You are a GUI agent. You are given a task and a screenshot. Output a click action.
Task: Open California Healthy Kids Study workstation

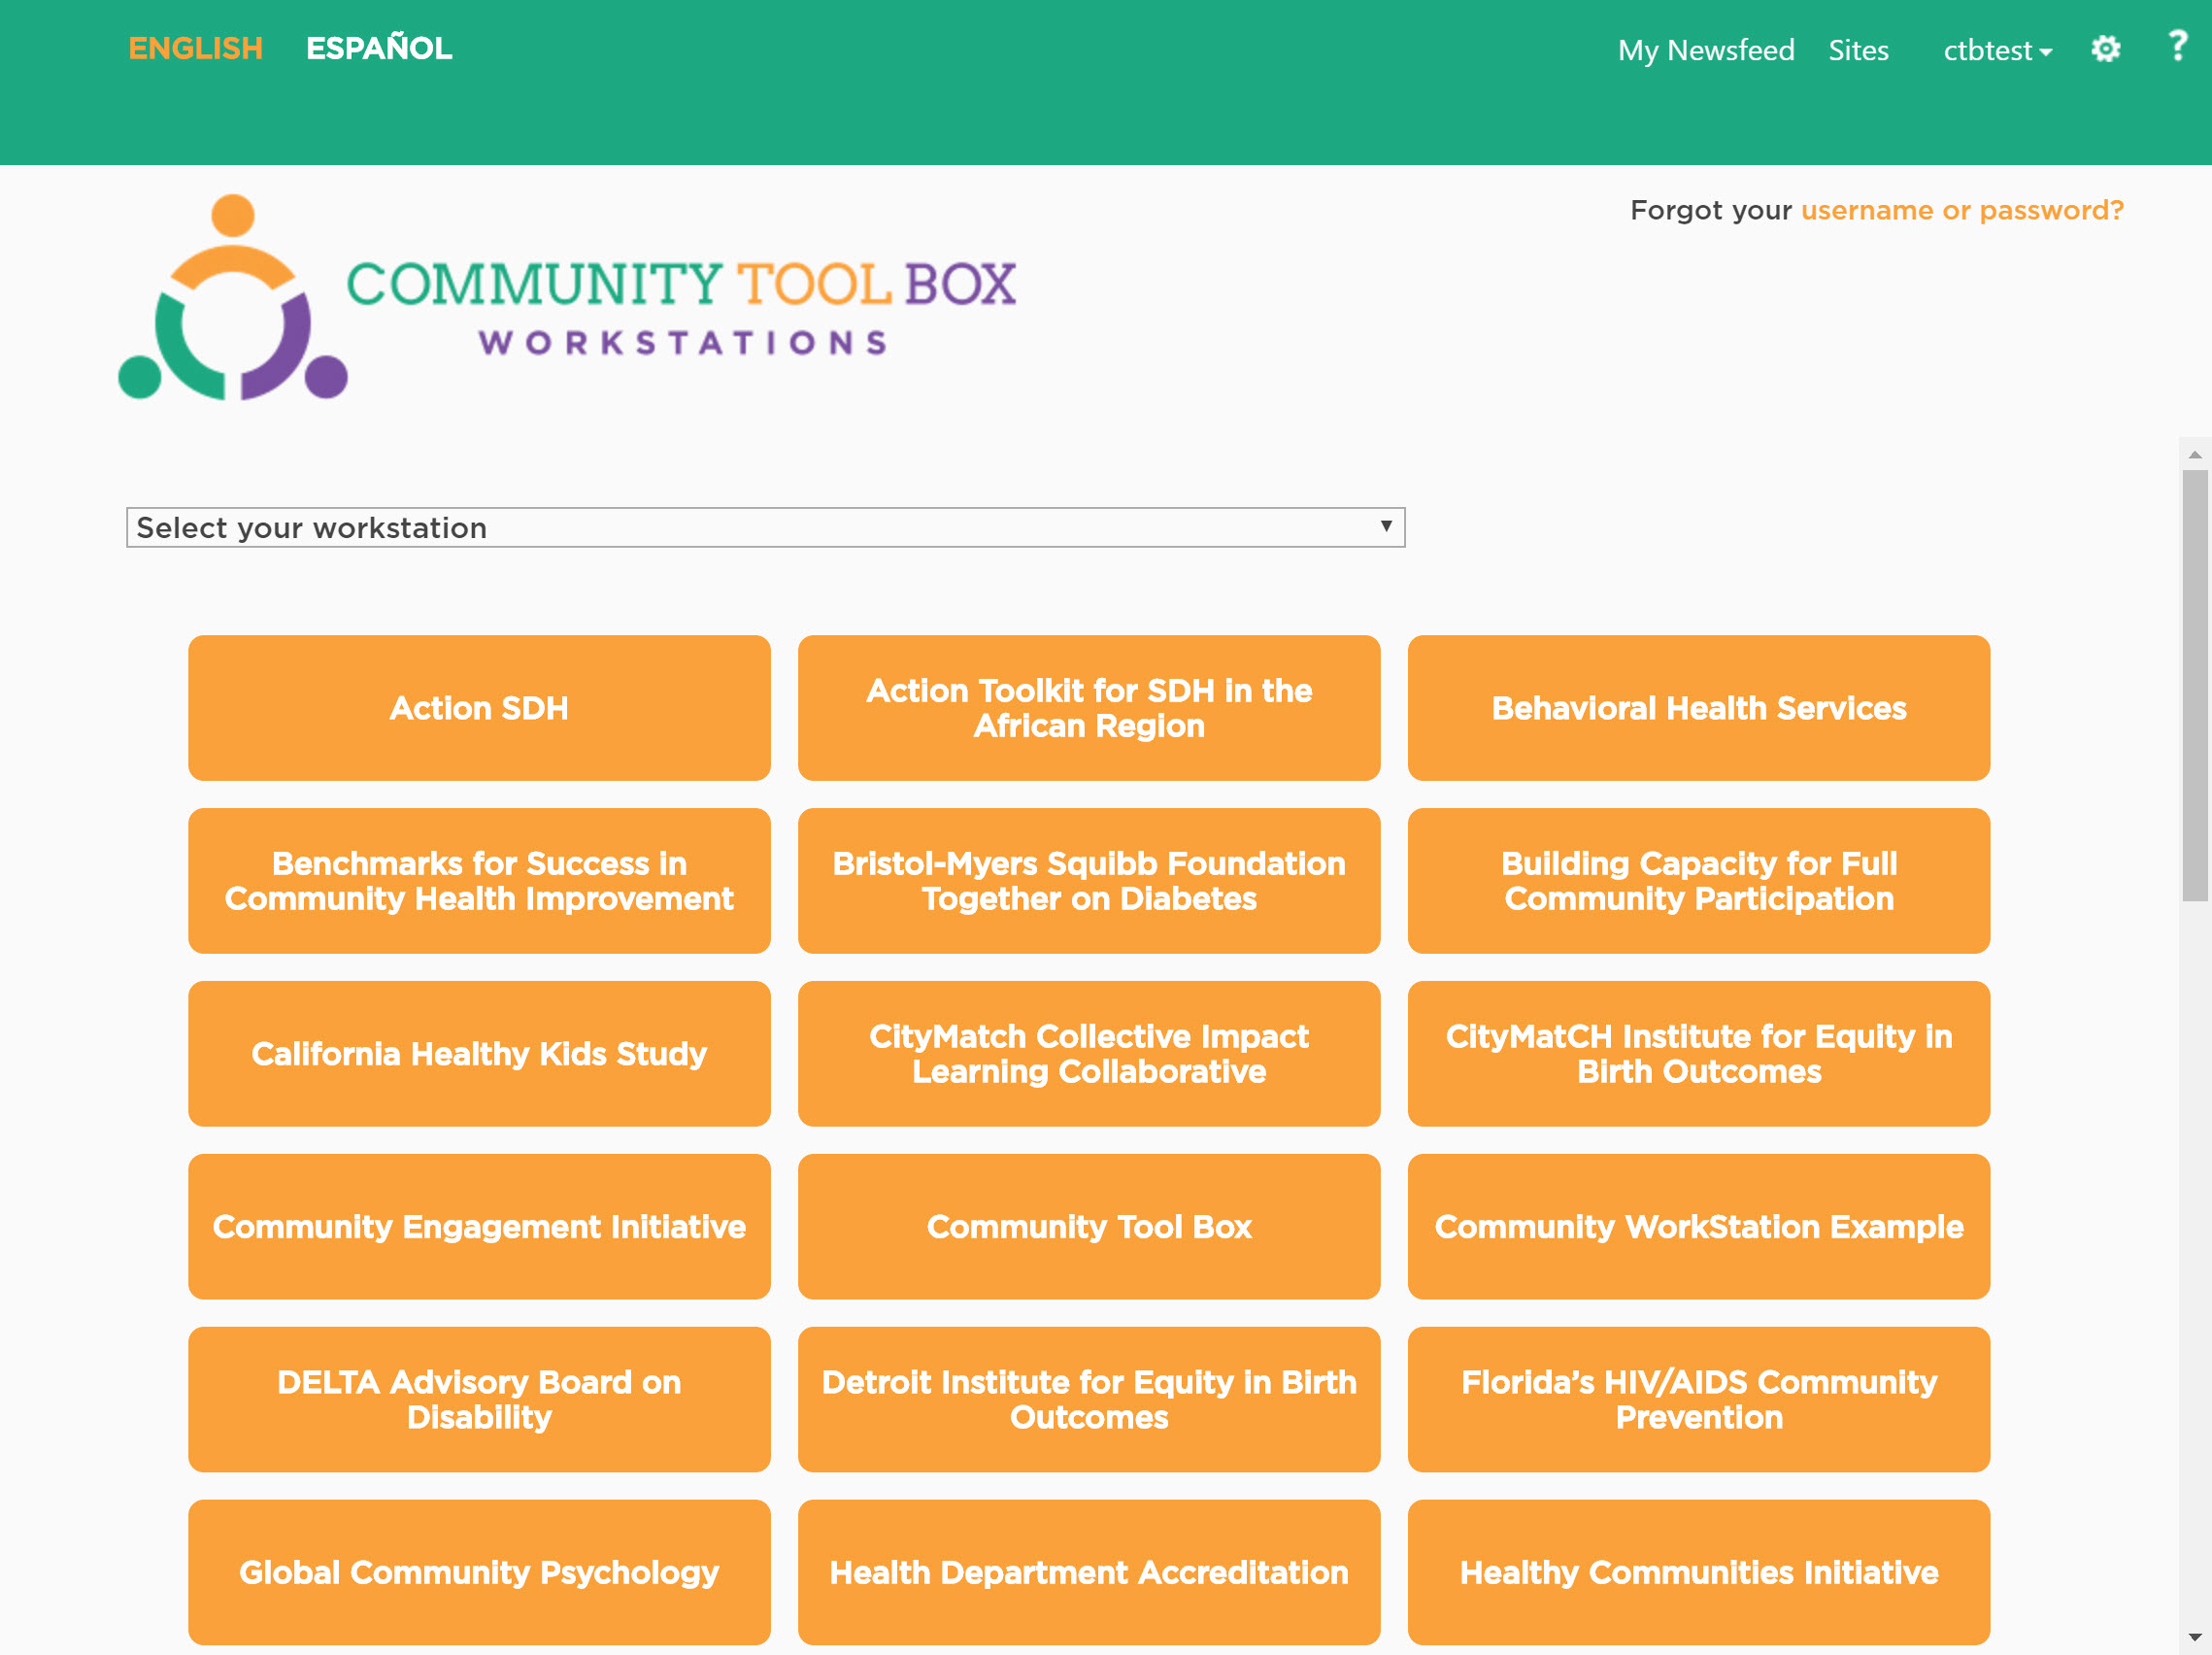click(x=479, y=1054)
